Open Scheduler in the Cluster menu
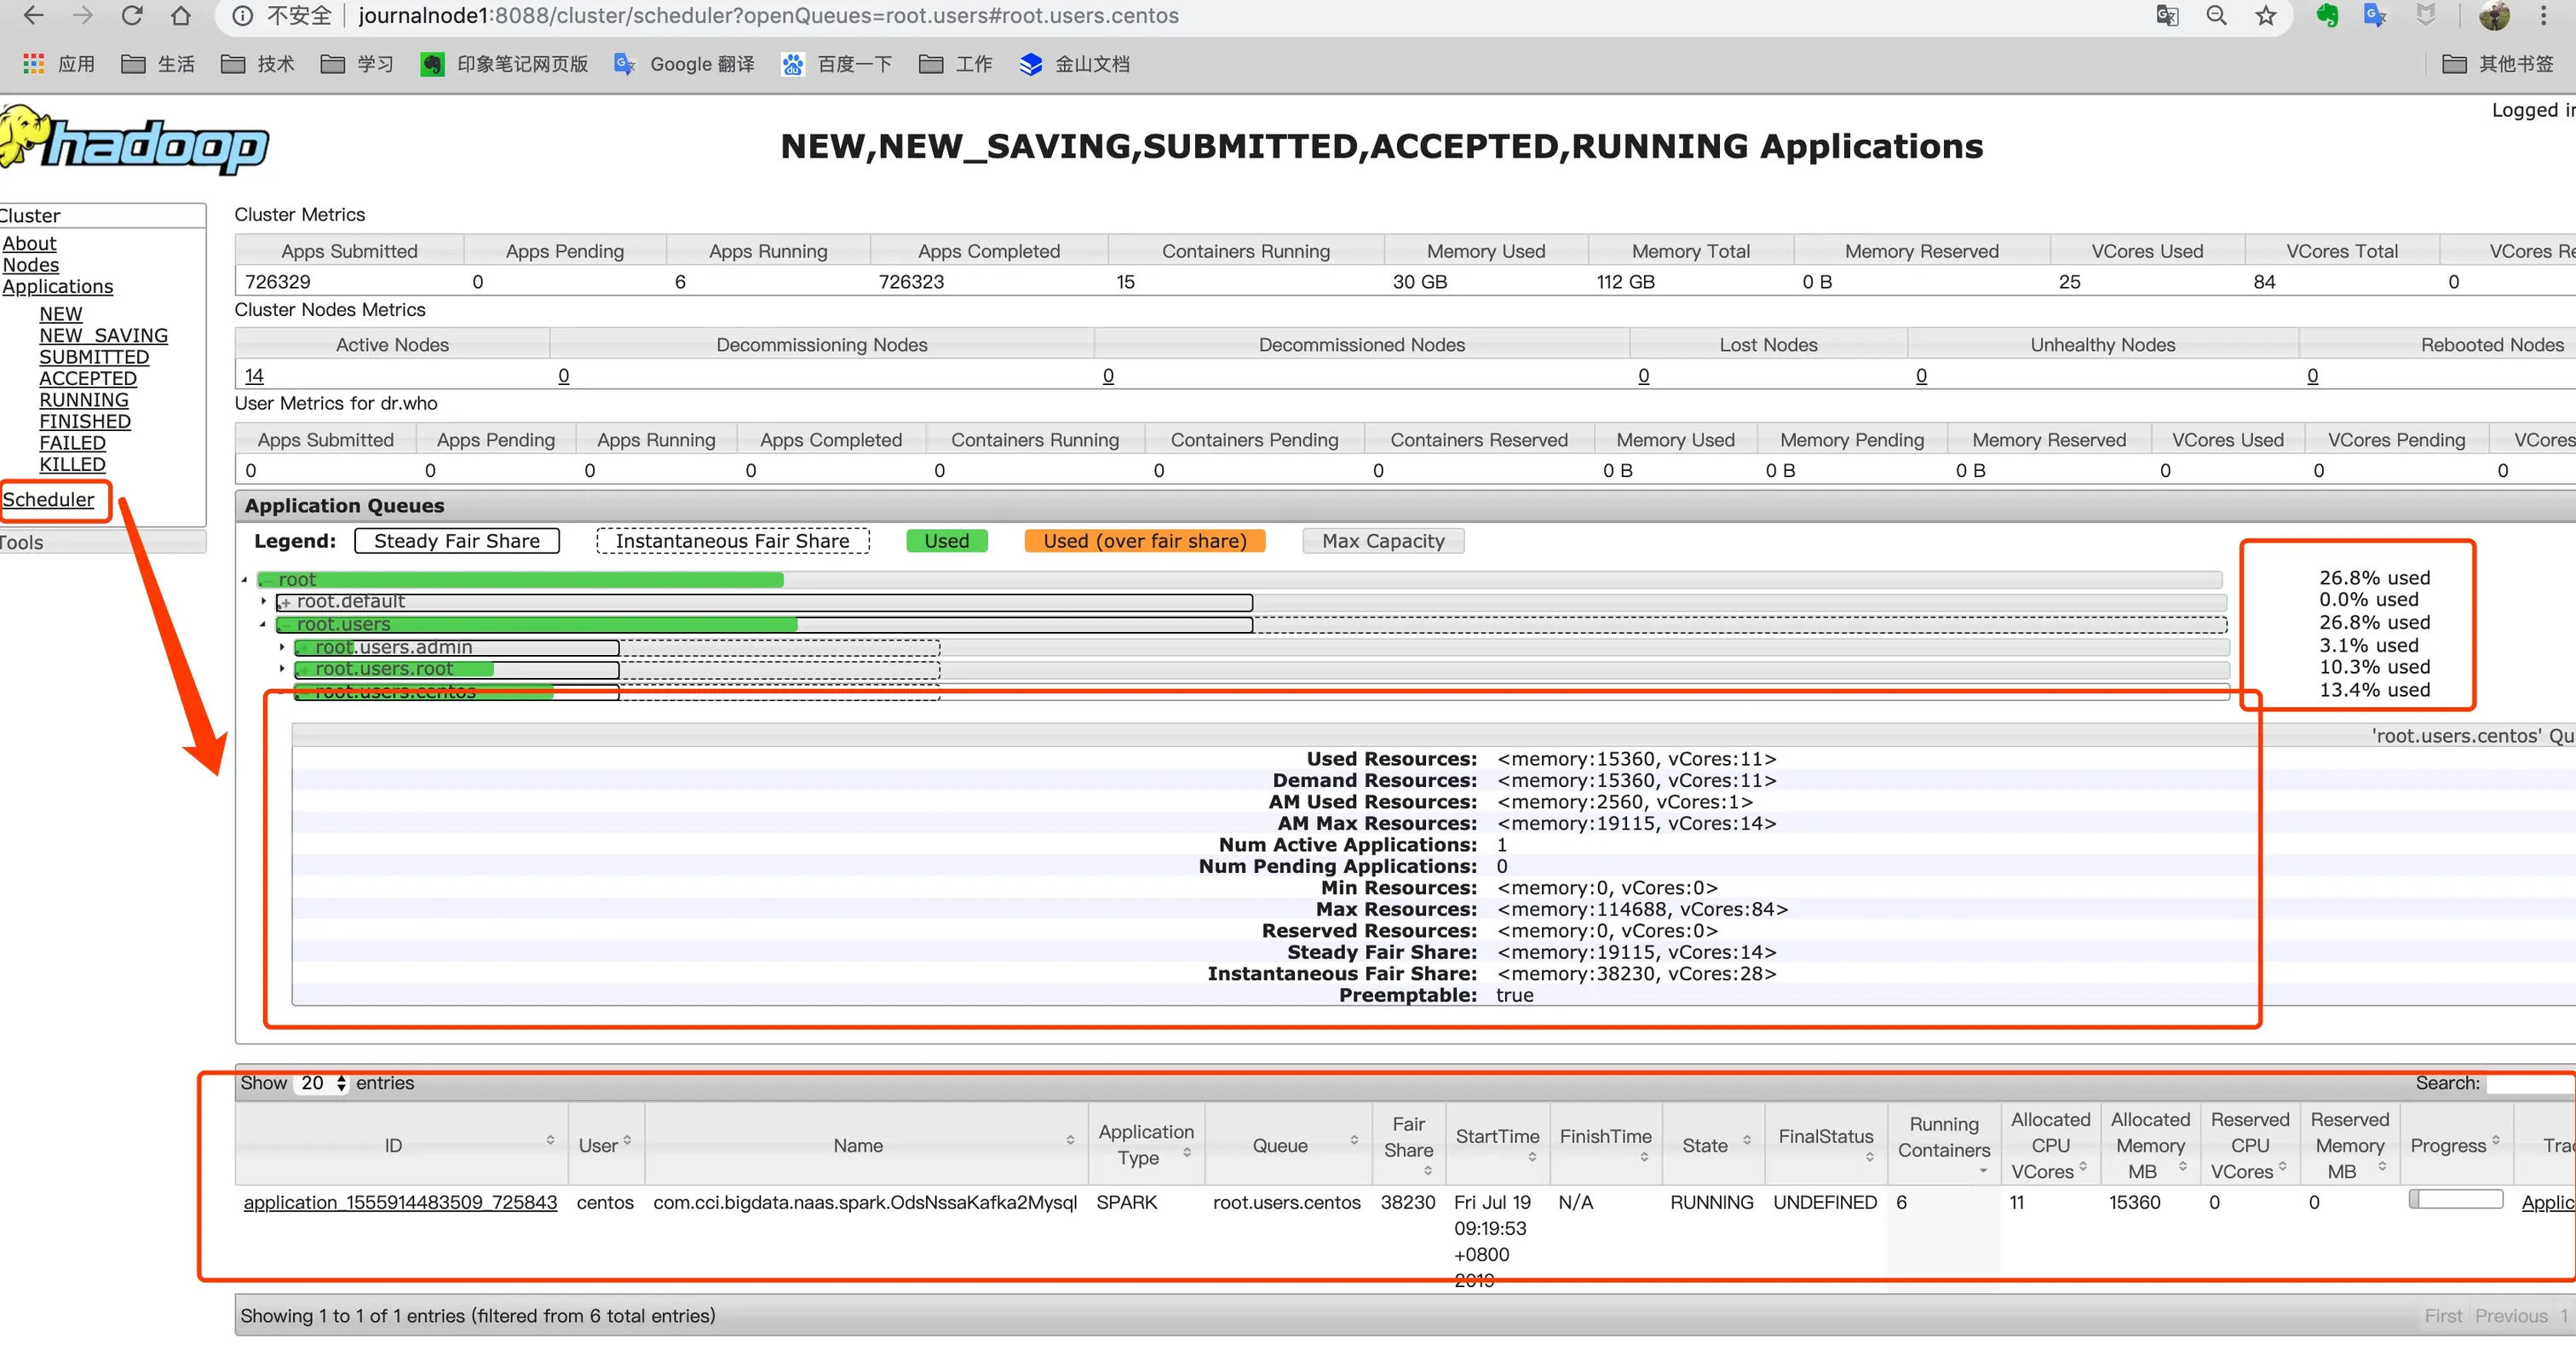 48,499
